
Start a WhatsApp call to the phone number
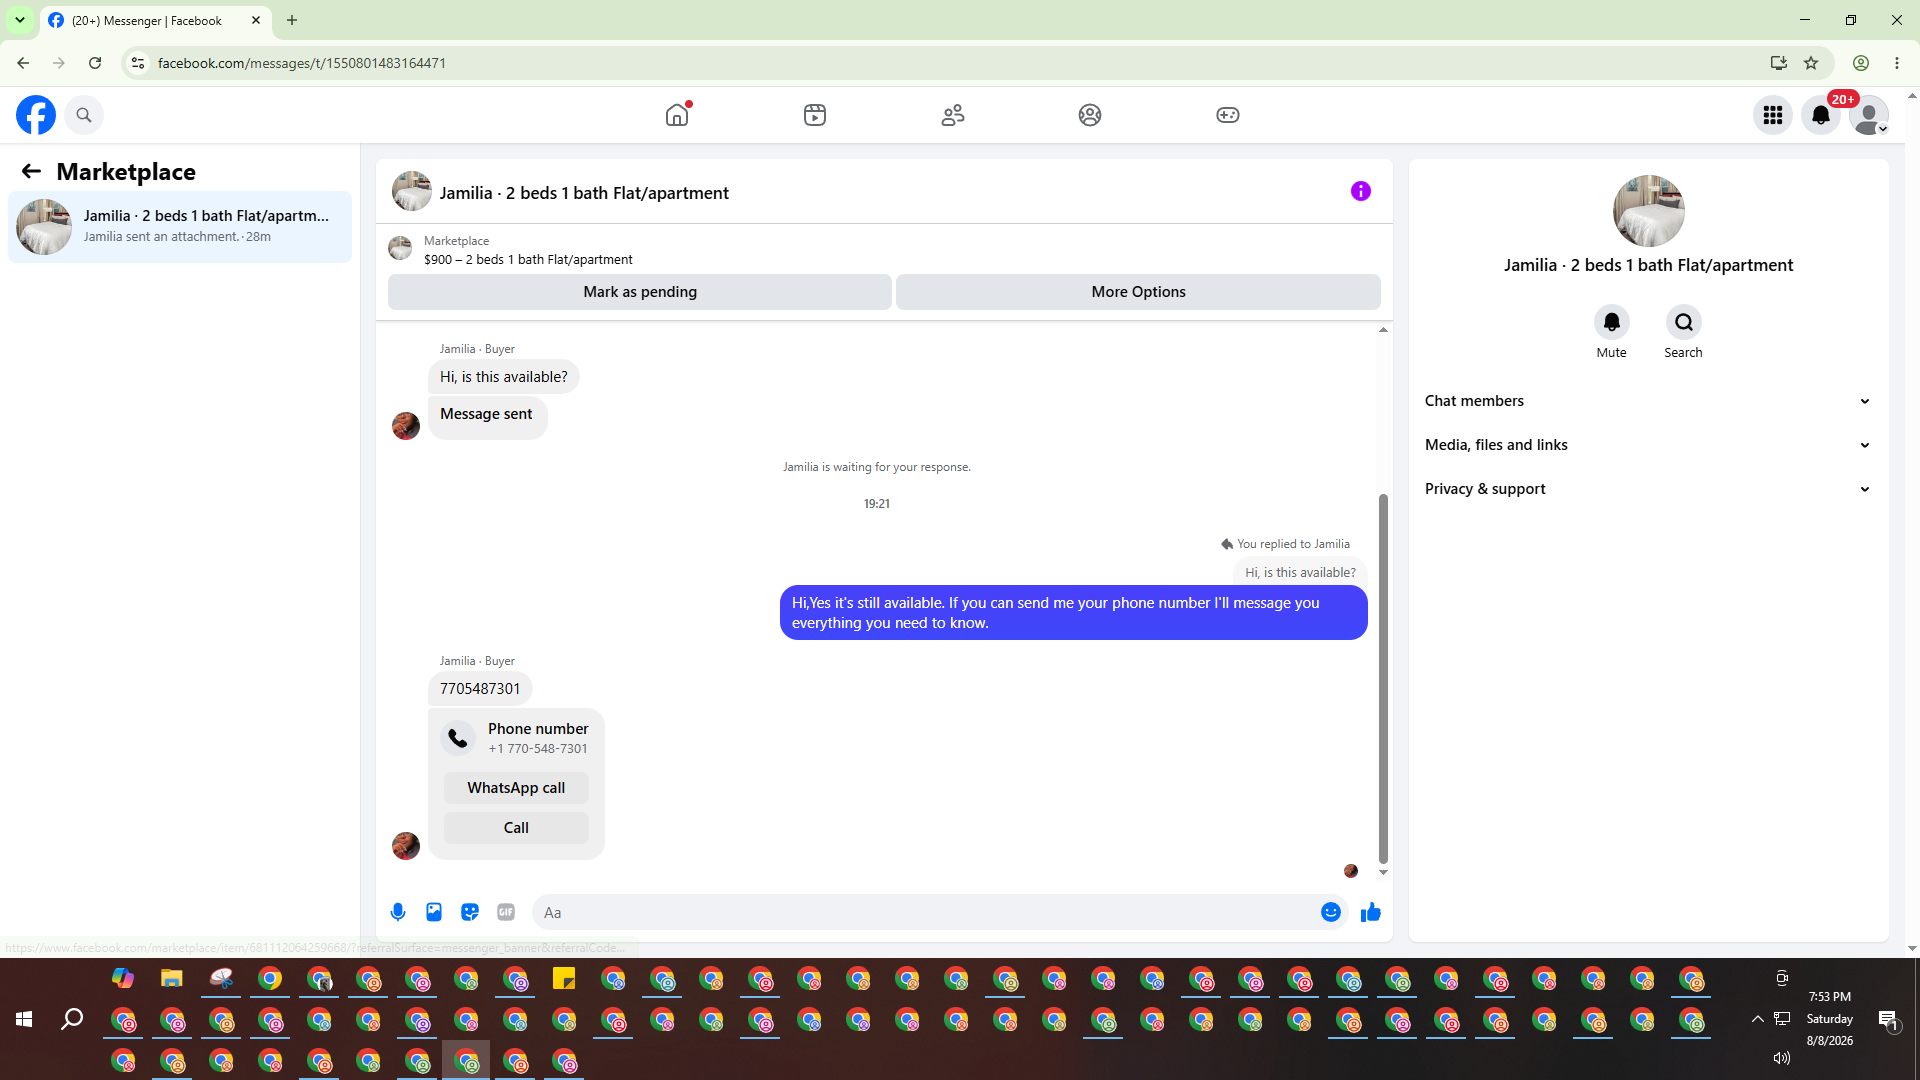(516, 788)
